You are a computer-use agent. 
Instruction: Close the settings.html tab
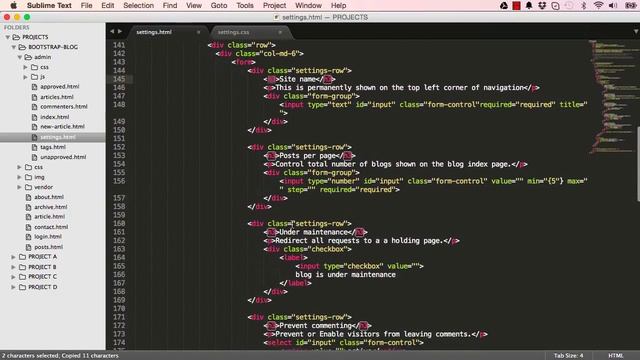(199, 32)
